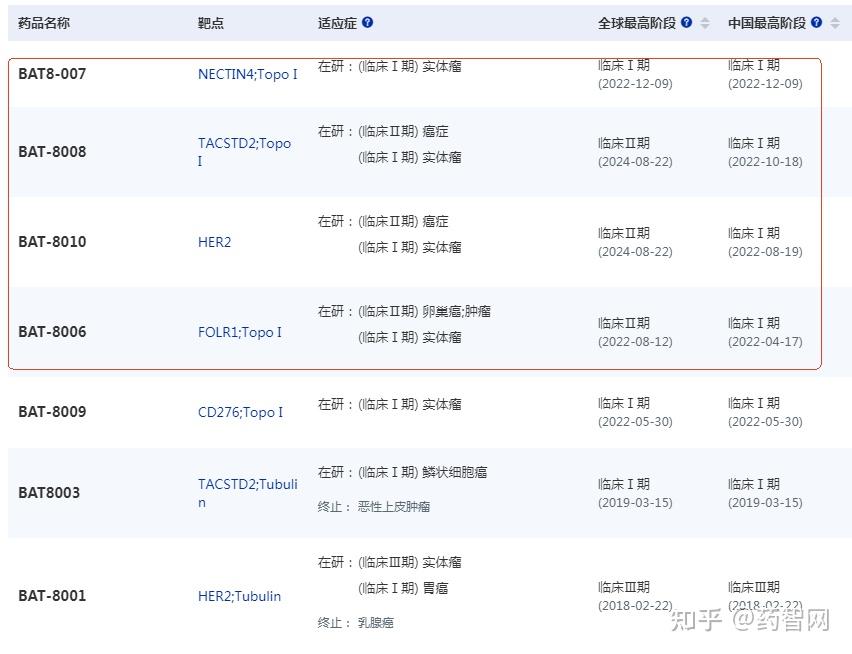Click the 中国最高阶段 info icon

pyautogui.click(x=816, y=21)
